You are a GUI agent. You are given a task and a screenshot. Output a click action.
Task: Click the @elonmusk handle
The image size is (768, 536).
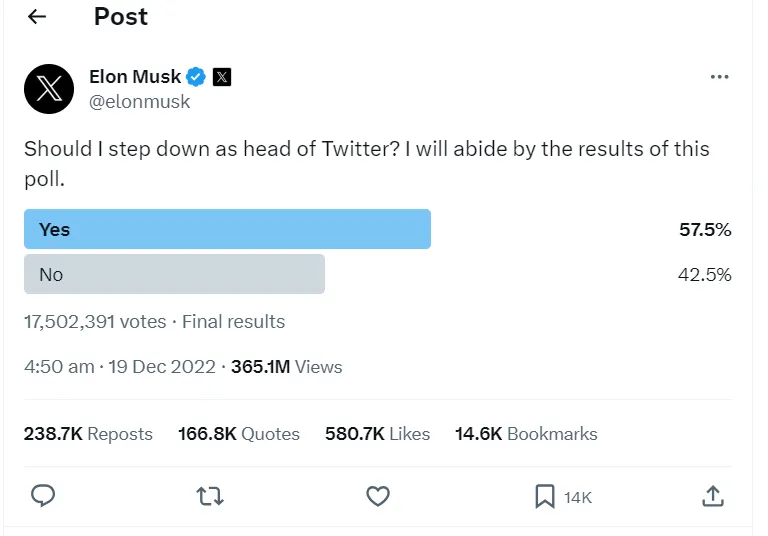[x=139, y=101]
